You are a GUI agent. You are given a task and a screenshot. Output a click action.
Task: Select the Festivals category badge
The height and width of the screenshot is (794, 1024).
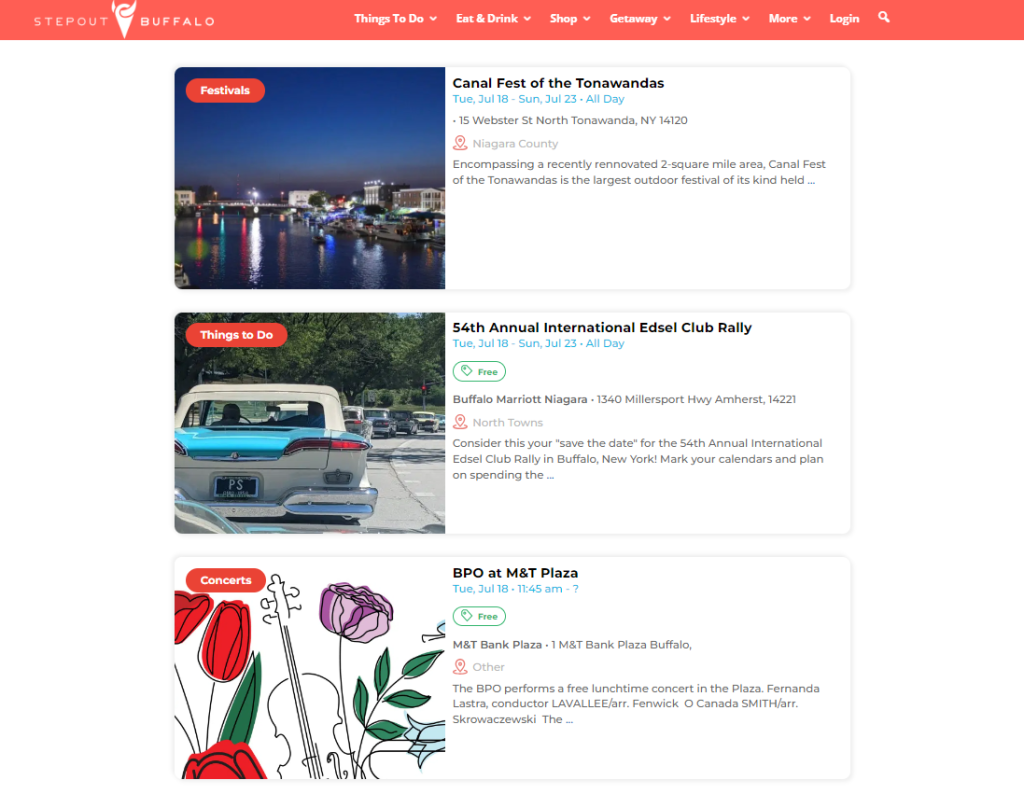pos(225,90)
